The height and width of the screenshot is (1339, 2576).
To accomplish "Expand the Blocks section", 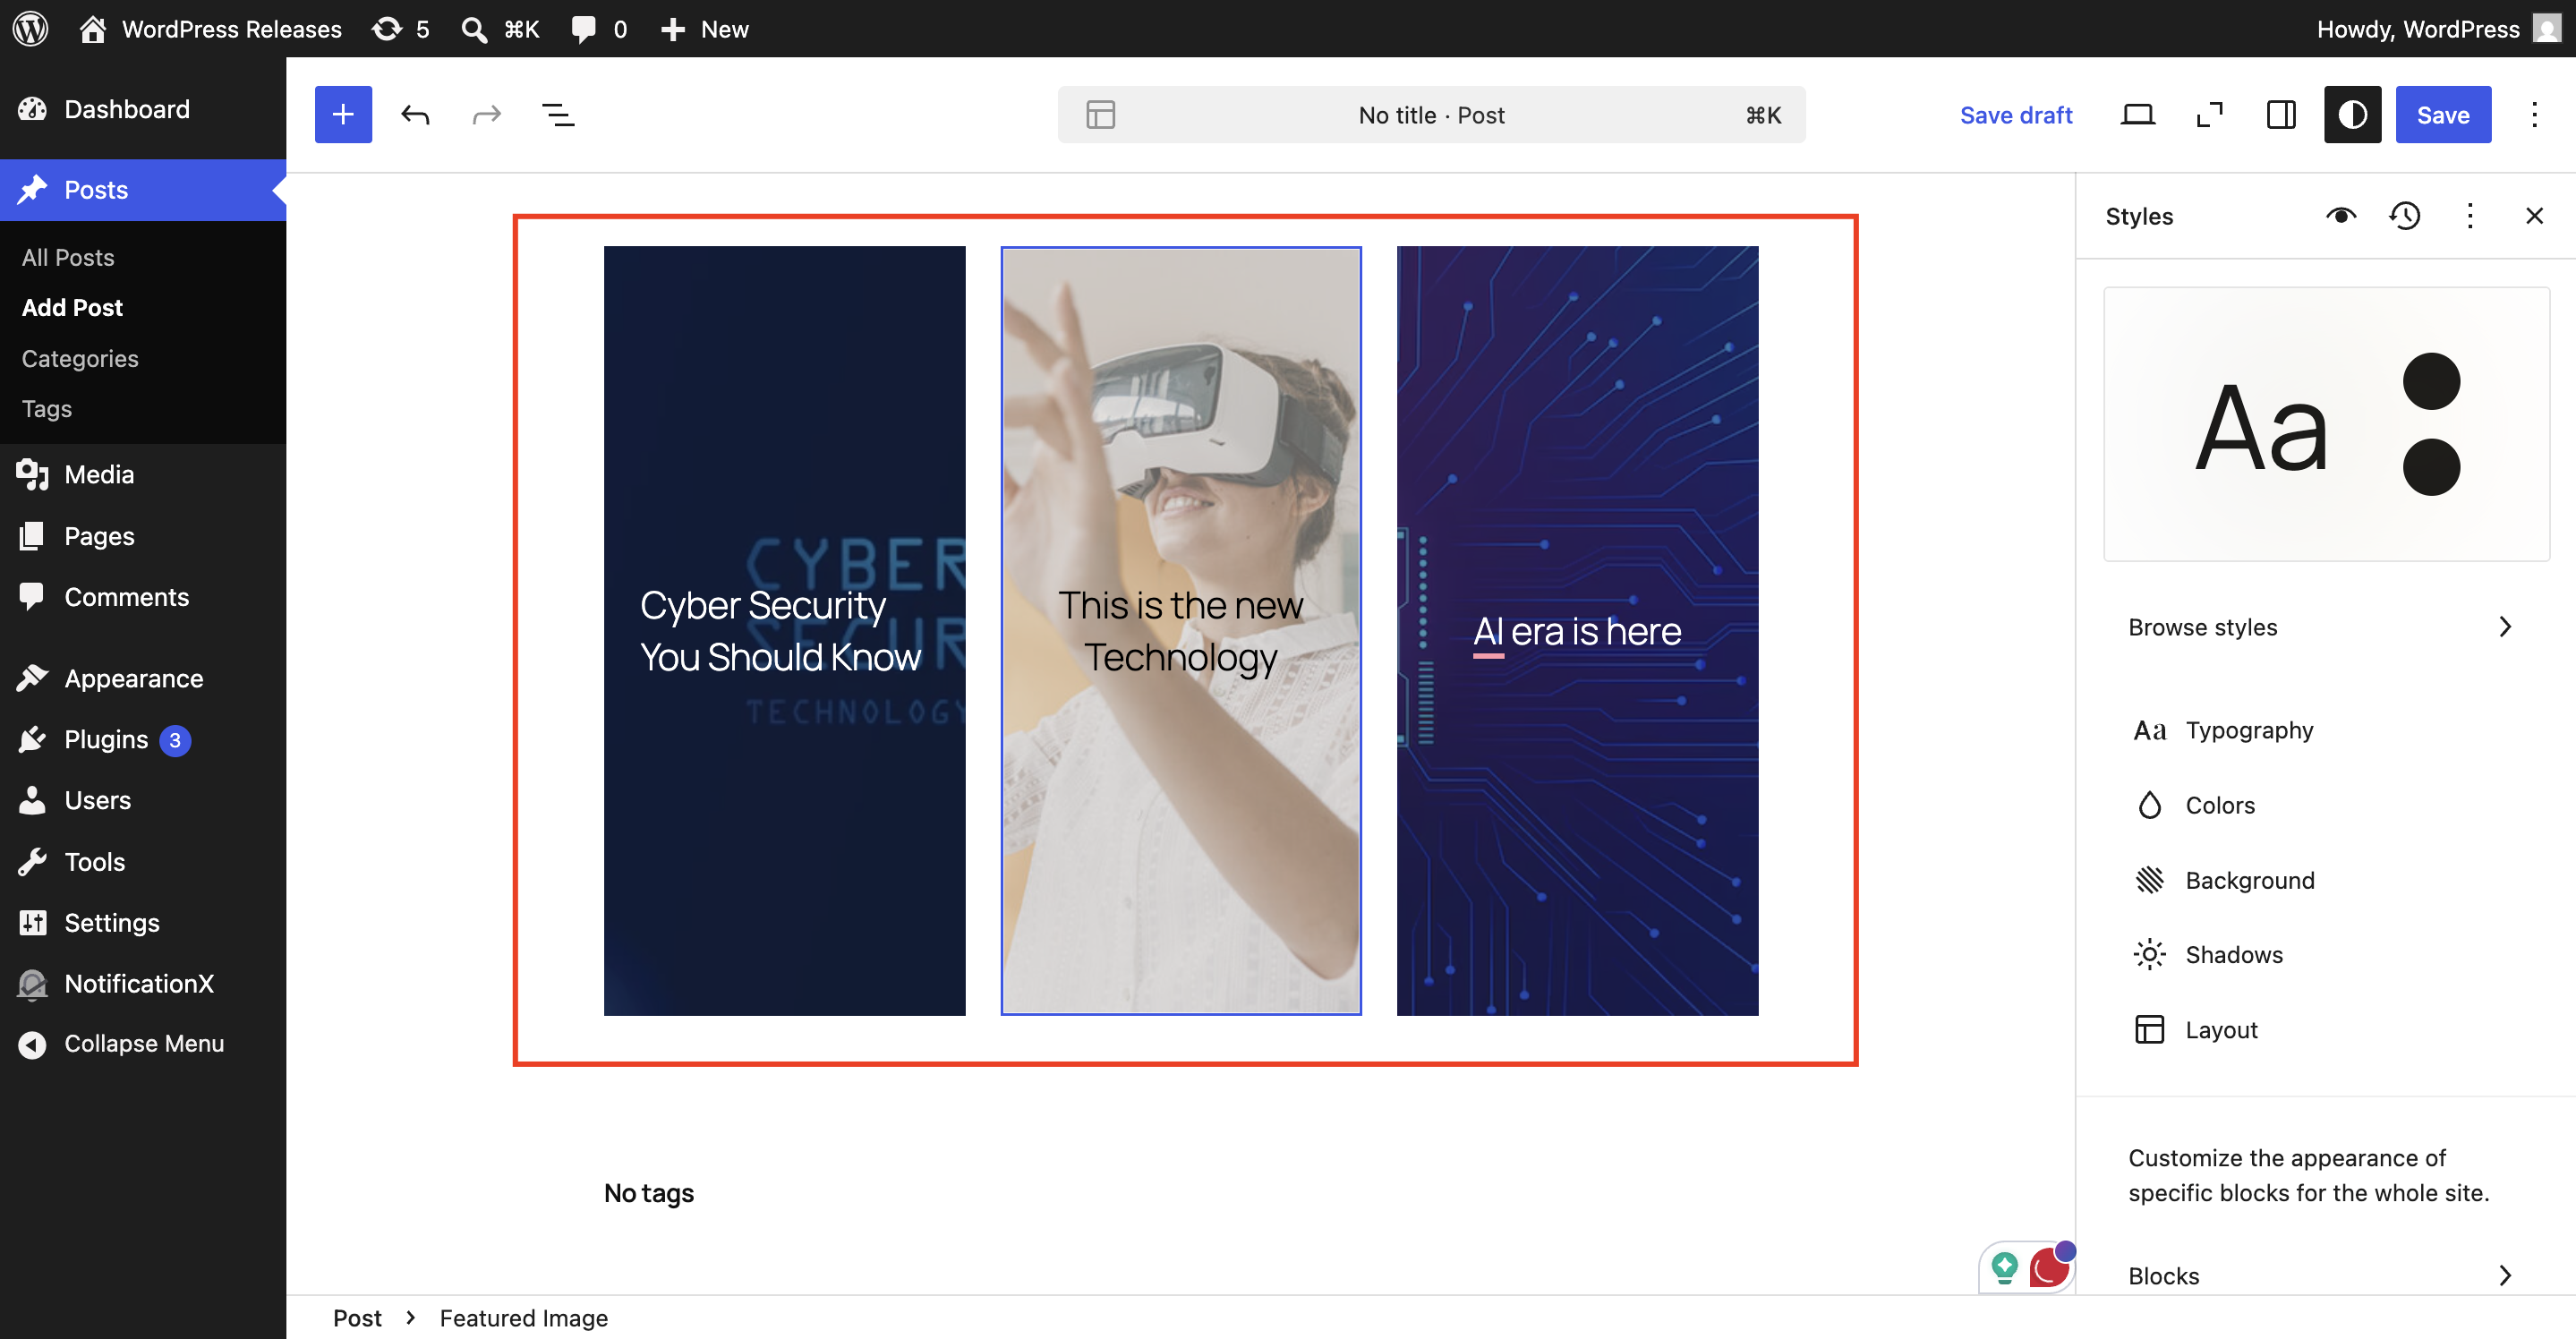I will pyautogui.click(x=2320, y=1275).
